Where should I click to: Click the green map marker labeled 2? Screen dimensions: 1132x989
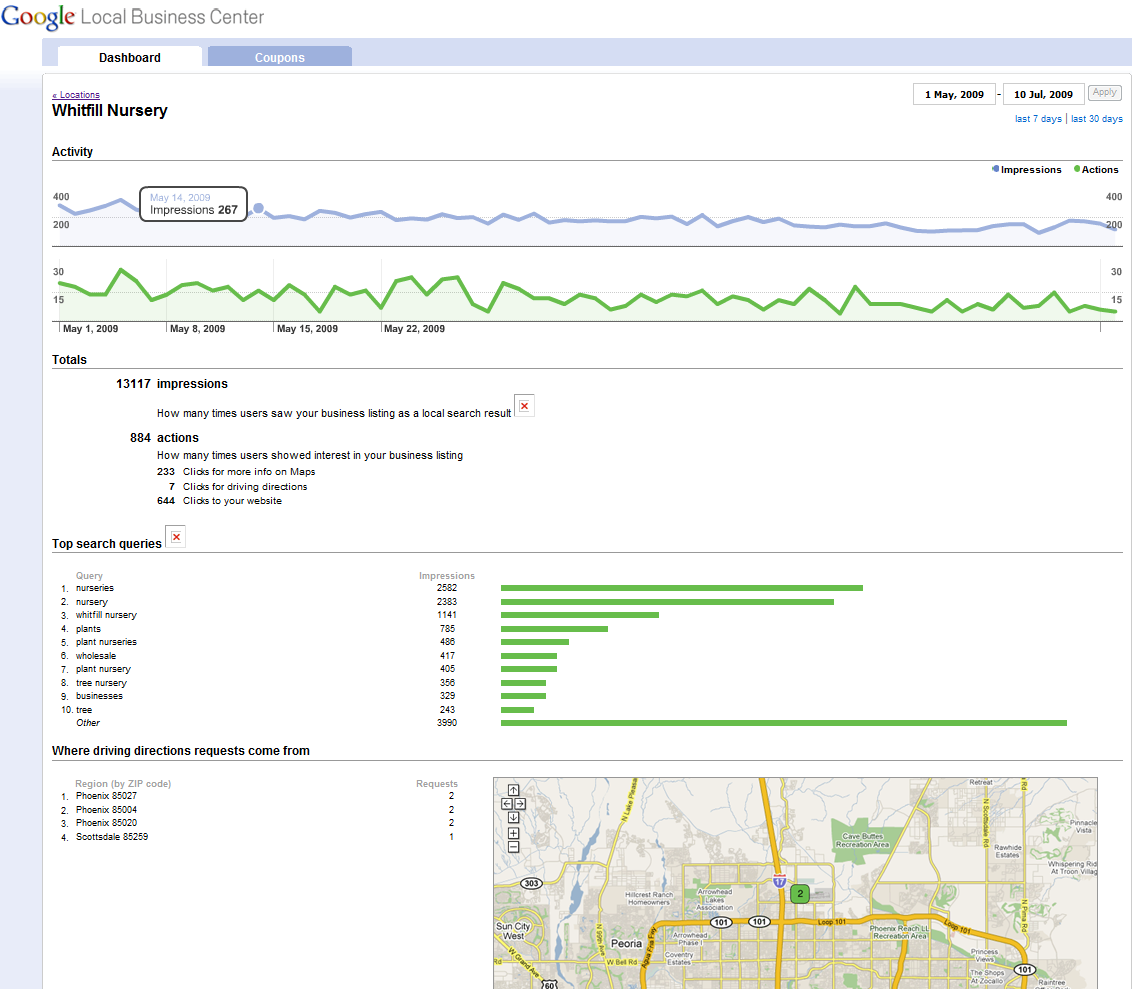[x=800, y=894]
